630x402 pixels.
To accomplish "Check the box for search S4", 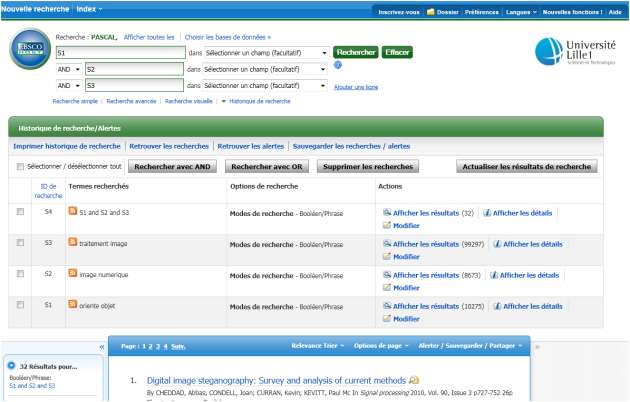I will [x=20, y=212].
